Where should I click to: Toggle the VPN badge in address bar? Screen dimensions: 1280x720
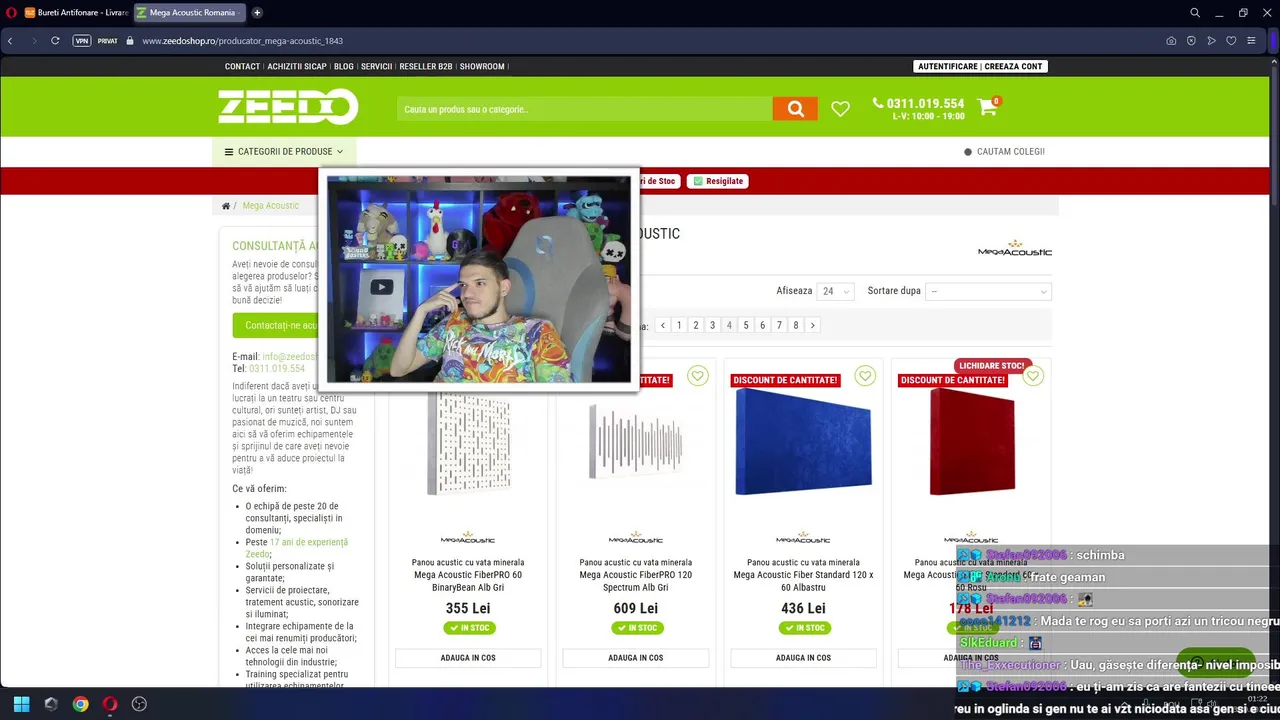coord(81,41)
